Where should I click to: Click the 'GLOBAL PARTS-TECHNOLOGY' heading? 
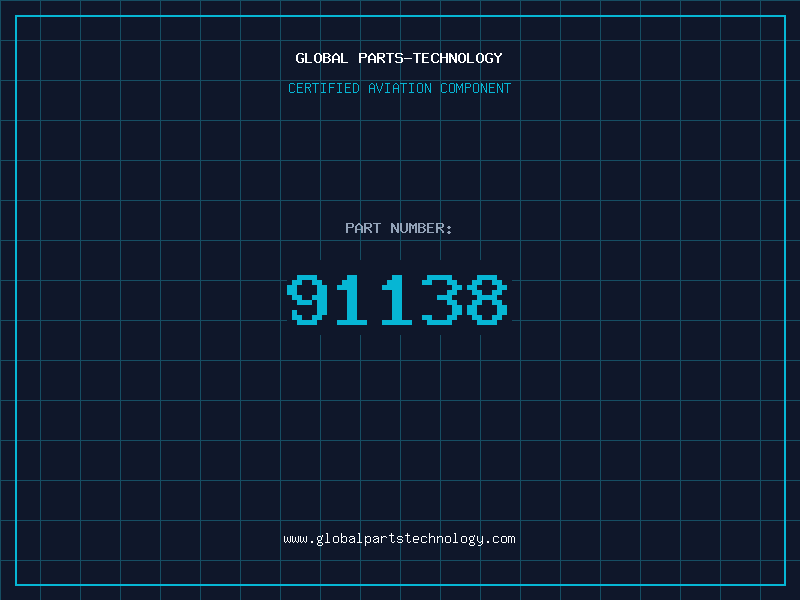coord(399,58)
